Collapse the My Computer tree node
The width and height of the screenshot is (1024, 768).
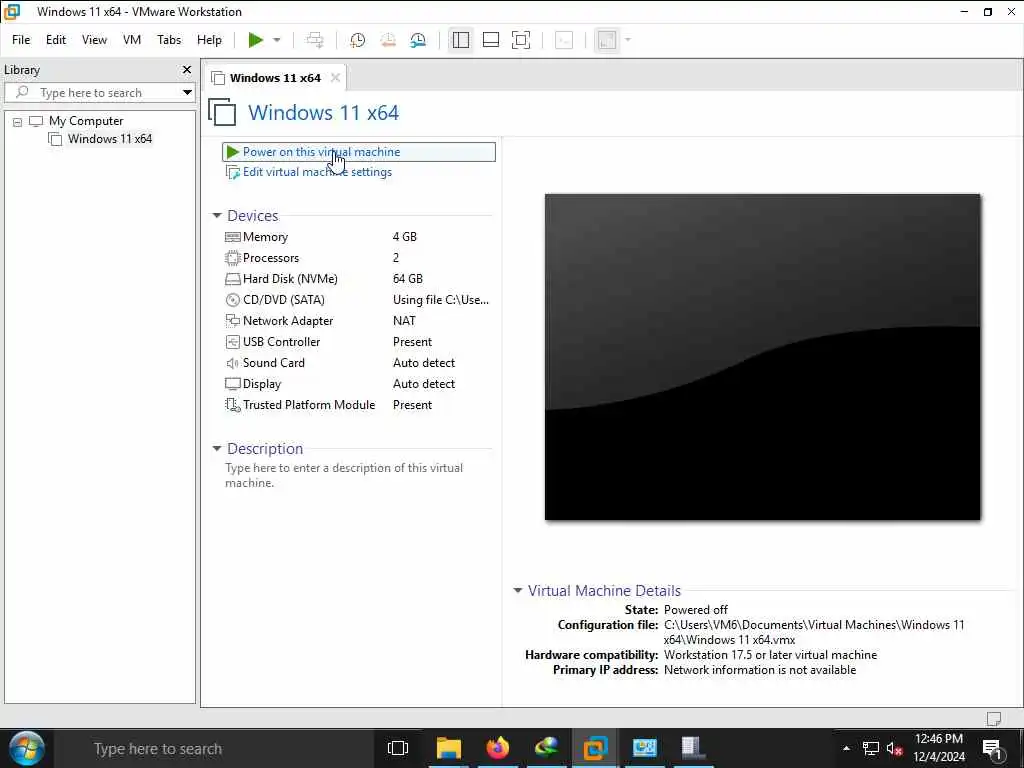pos(18,121)
